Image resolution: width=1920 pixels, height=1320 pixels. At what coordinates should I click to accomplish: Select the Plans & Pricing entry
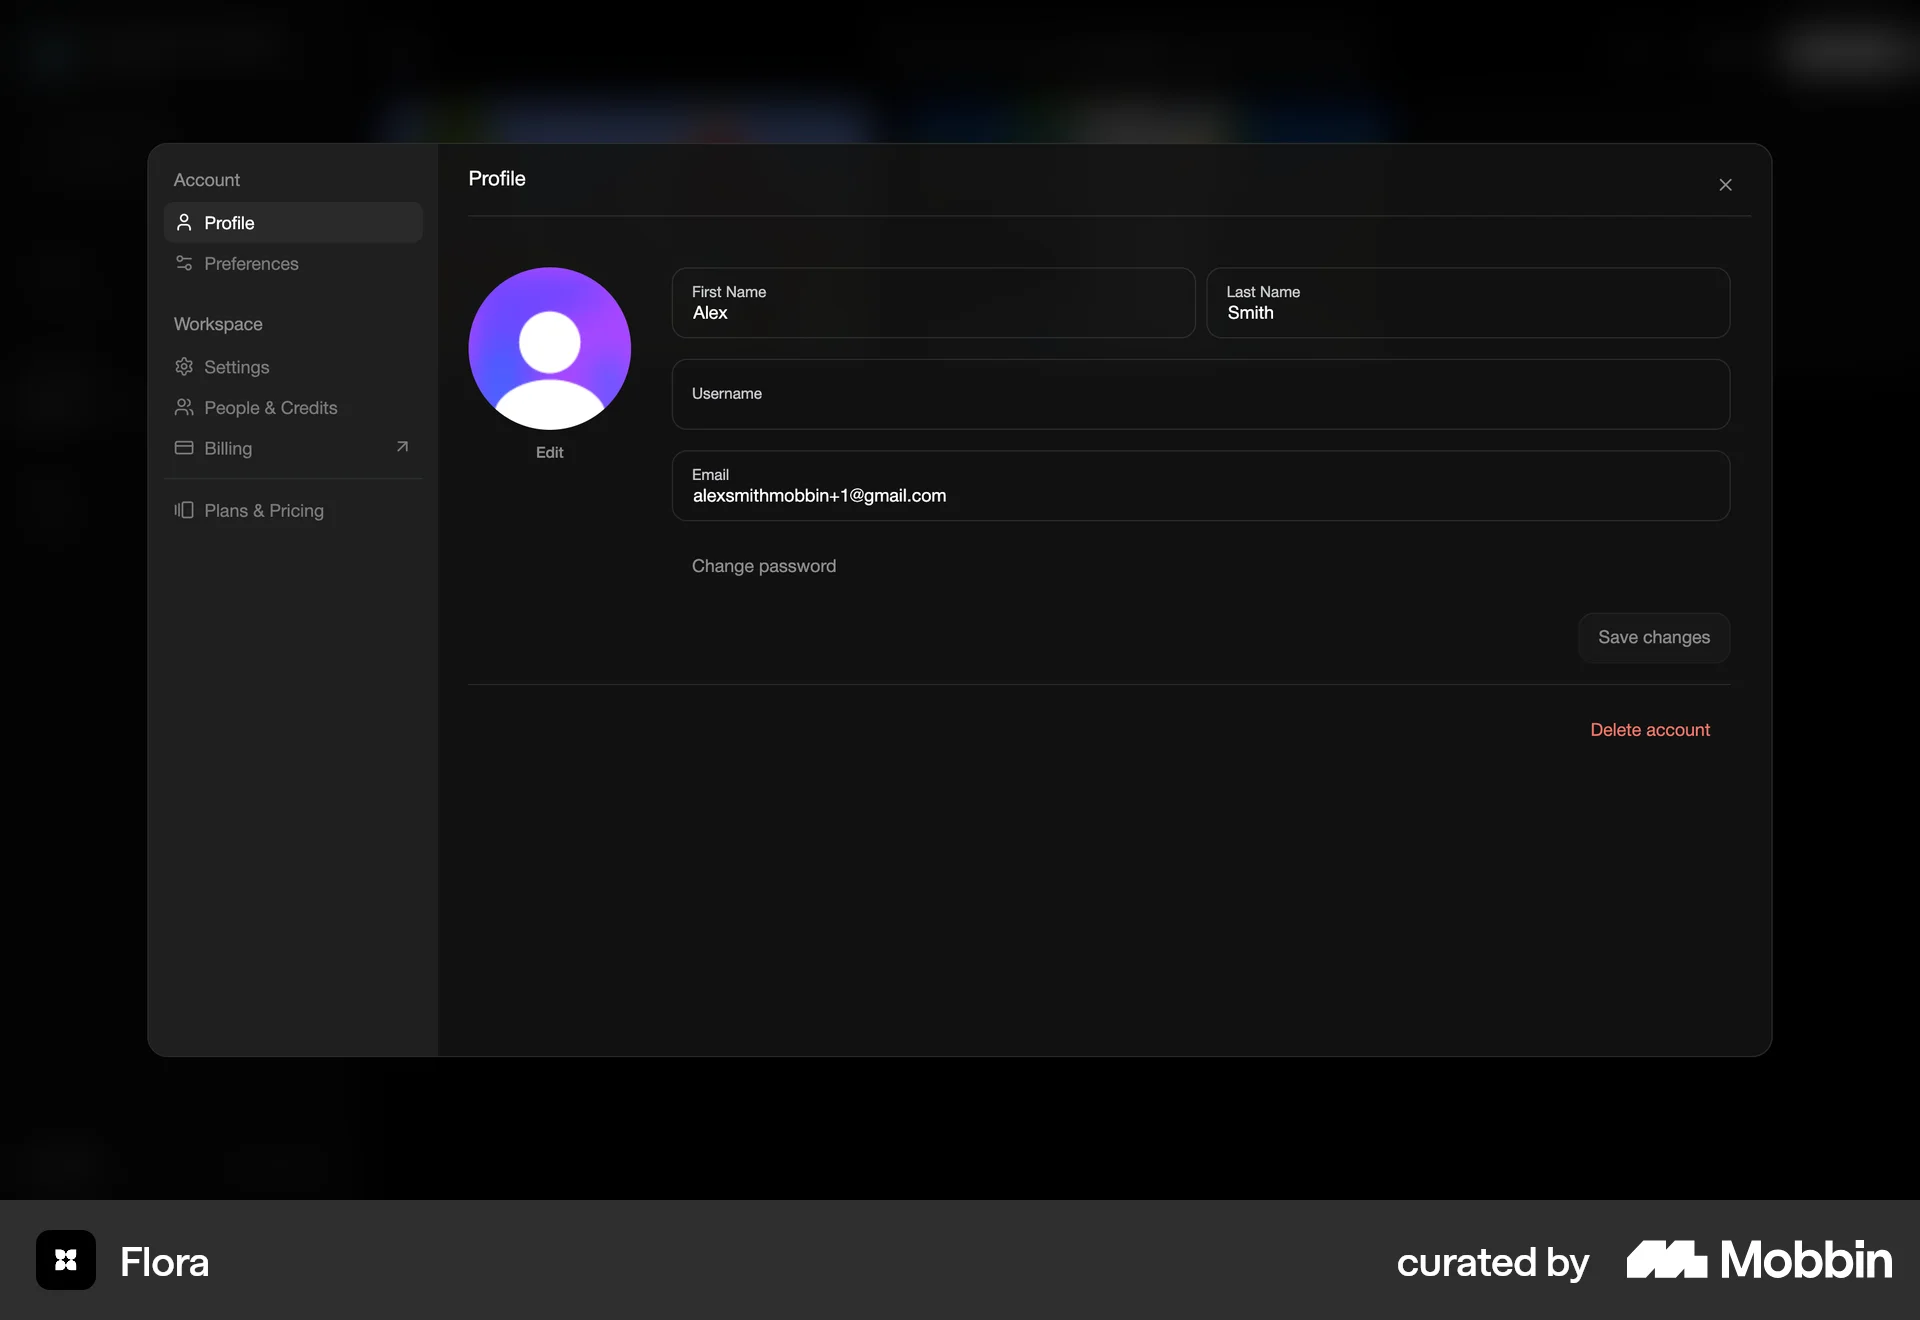(x=264, y=511)
